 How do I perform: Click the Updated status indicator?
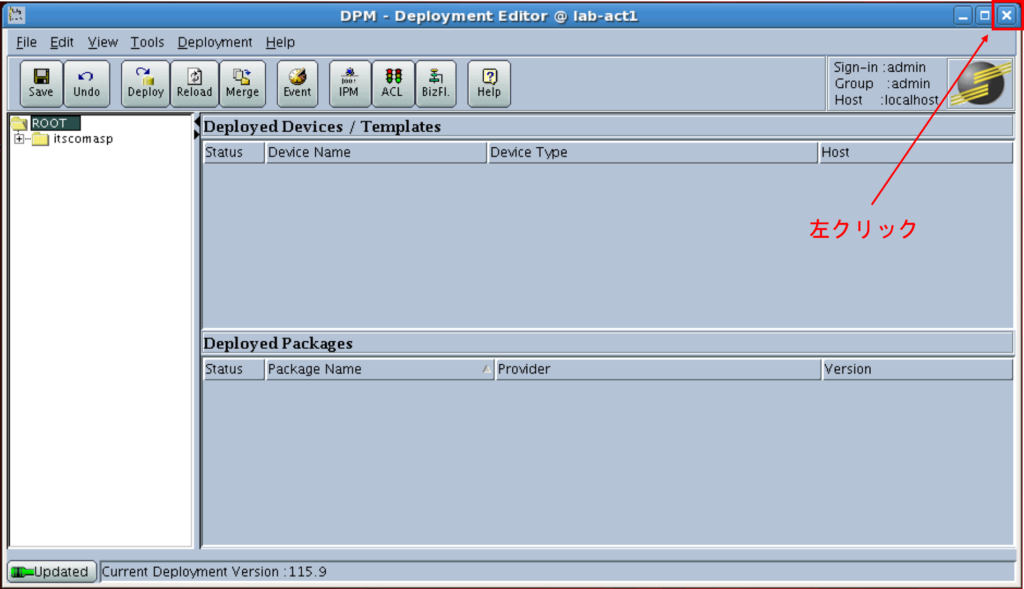click(52, 571)
